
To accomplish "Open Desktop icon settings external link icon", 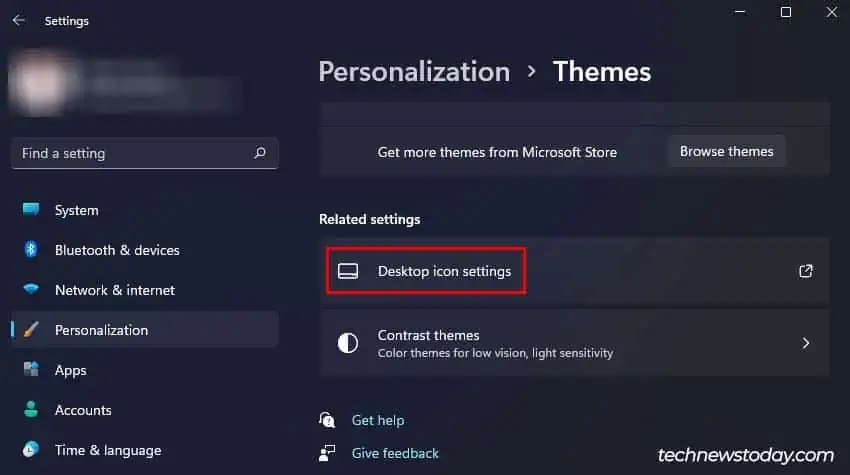I will [806, 271].
